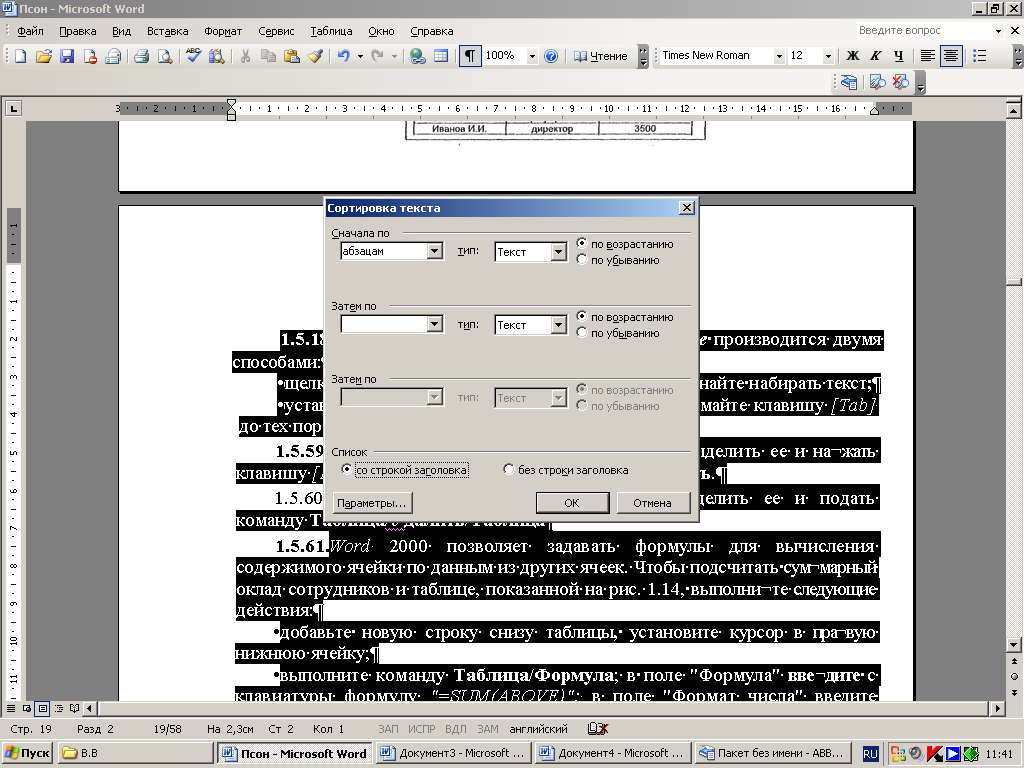
Task: Choose 'без строки заголовка' option
Action: click(509, 470)
